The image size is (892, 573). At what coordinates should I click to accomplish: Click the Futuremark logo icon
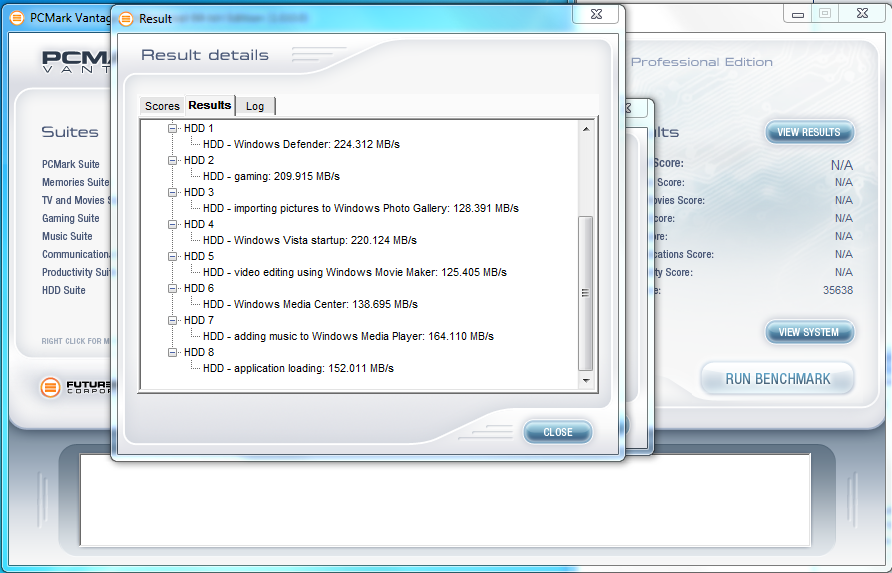click(50, 388)
